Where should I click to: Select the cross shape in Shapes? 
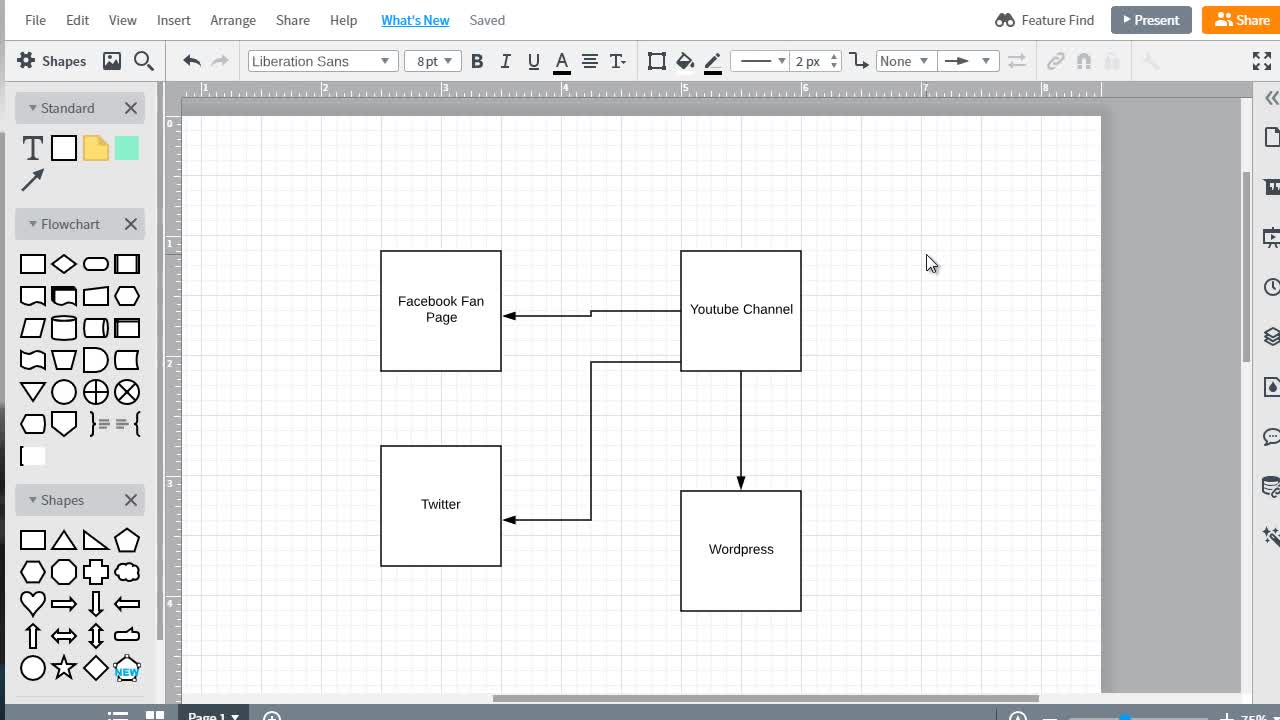pyautogui.click(x=96, y=572)
